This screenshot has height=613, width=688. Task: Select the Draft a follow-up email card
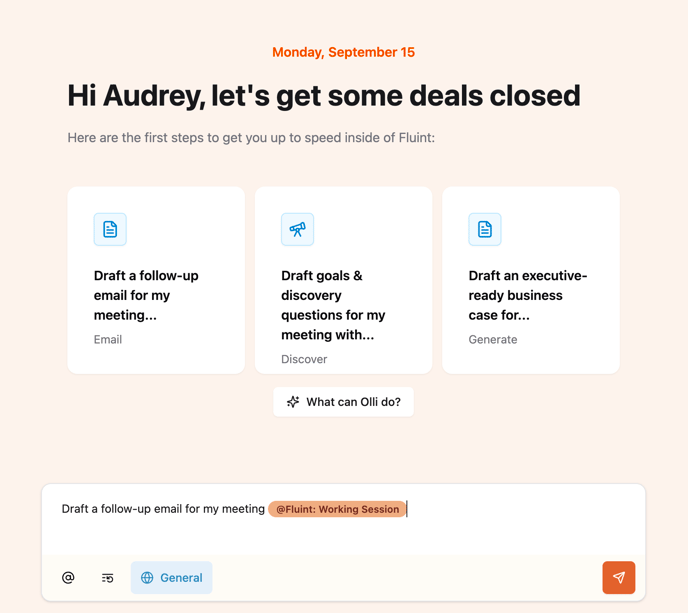156,280
